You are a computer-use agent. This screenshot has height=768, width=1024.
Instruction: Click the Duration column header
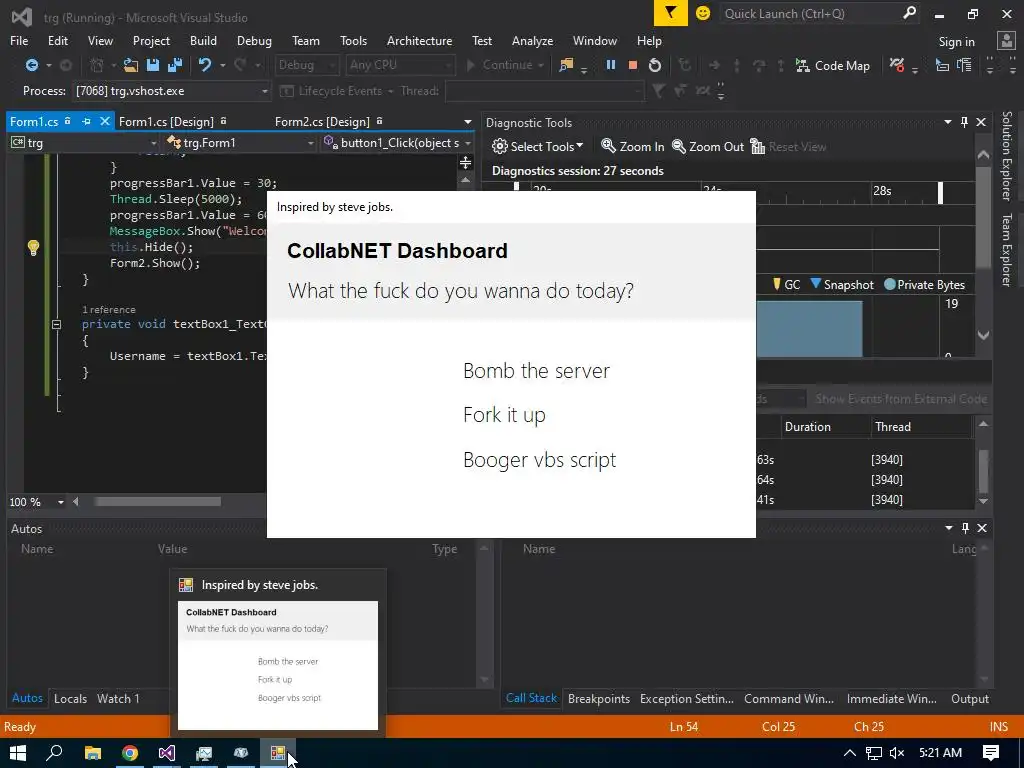coord(807,426)
